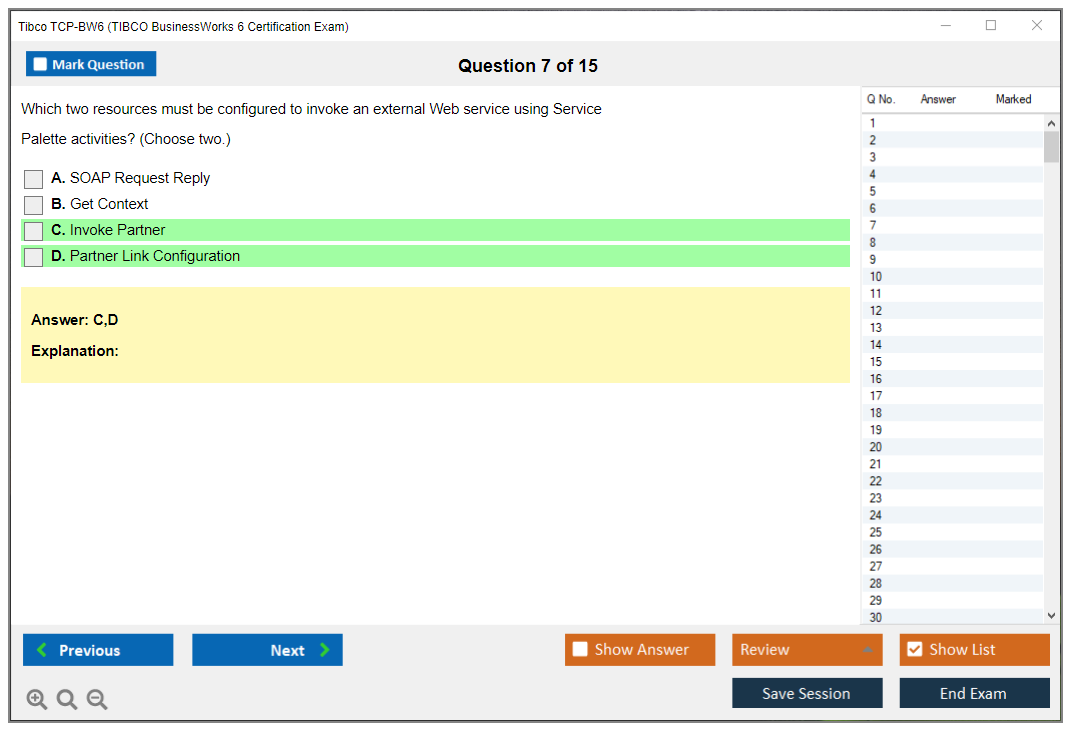Maximize the exam window

pyautogui.click(x=991, y=26)
